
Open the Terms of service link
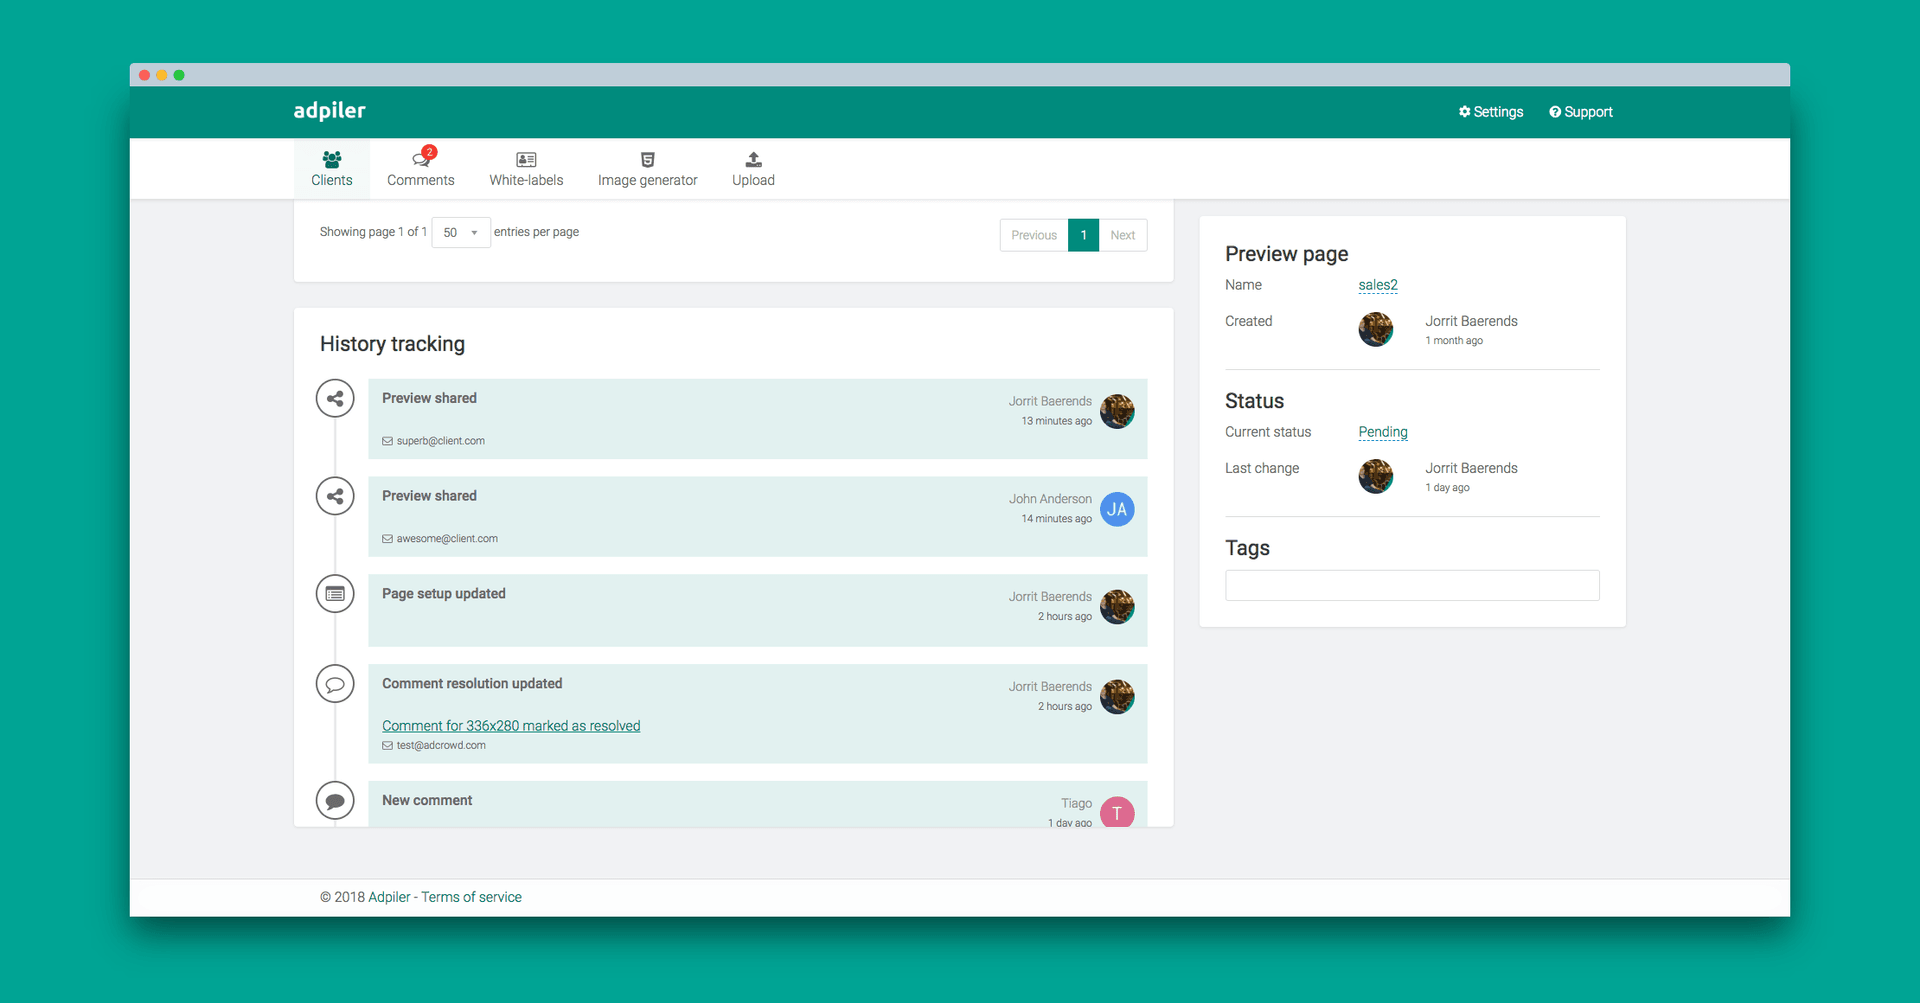[471, 897]
